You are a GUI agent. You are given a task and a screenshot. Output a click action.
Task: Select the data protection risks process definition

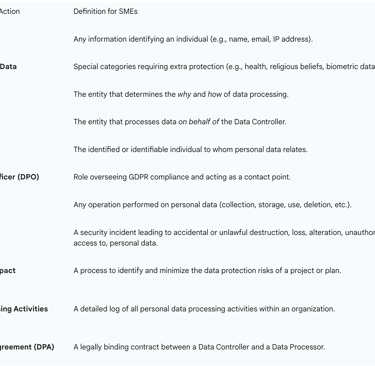[207, 271]
